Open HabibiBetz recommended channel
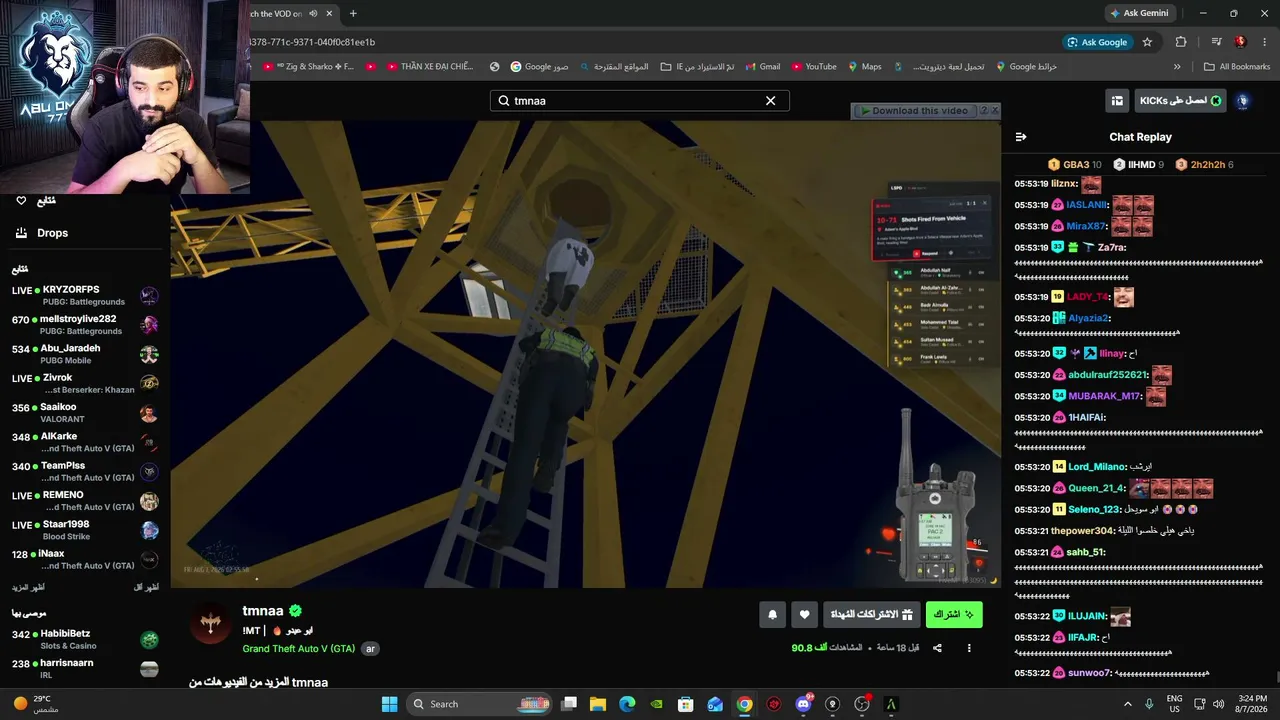Viewport: 1280px width, 720px height. (85, 640)
